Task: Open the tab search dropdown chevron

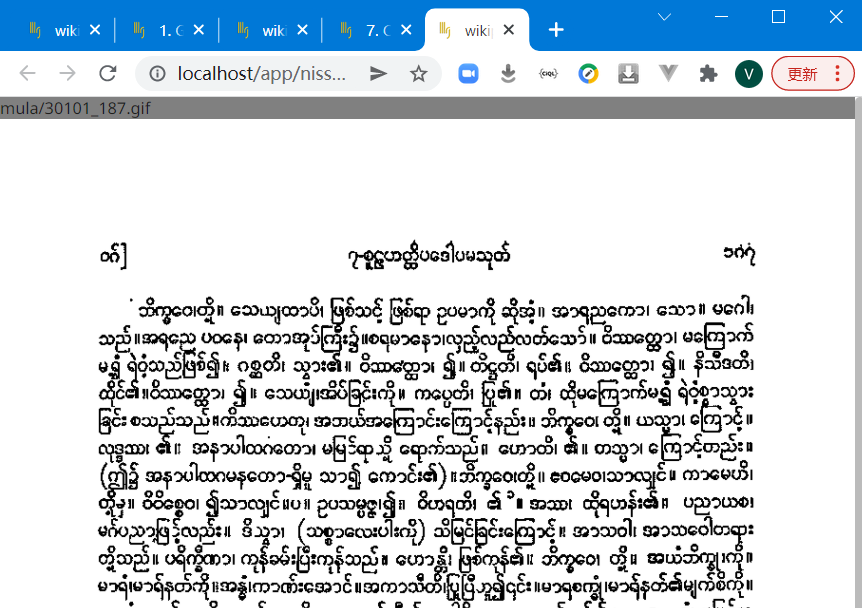Action: 665,17
